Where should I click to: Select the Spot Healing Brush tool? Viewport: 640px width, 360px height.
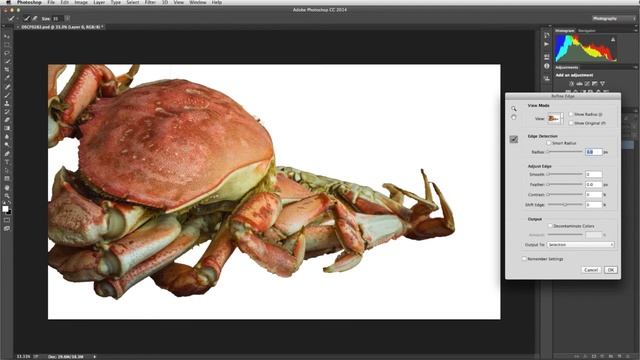pos(7,87)
